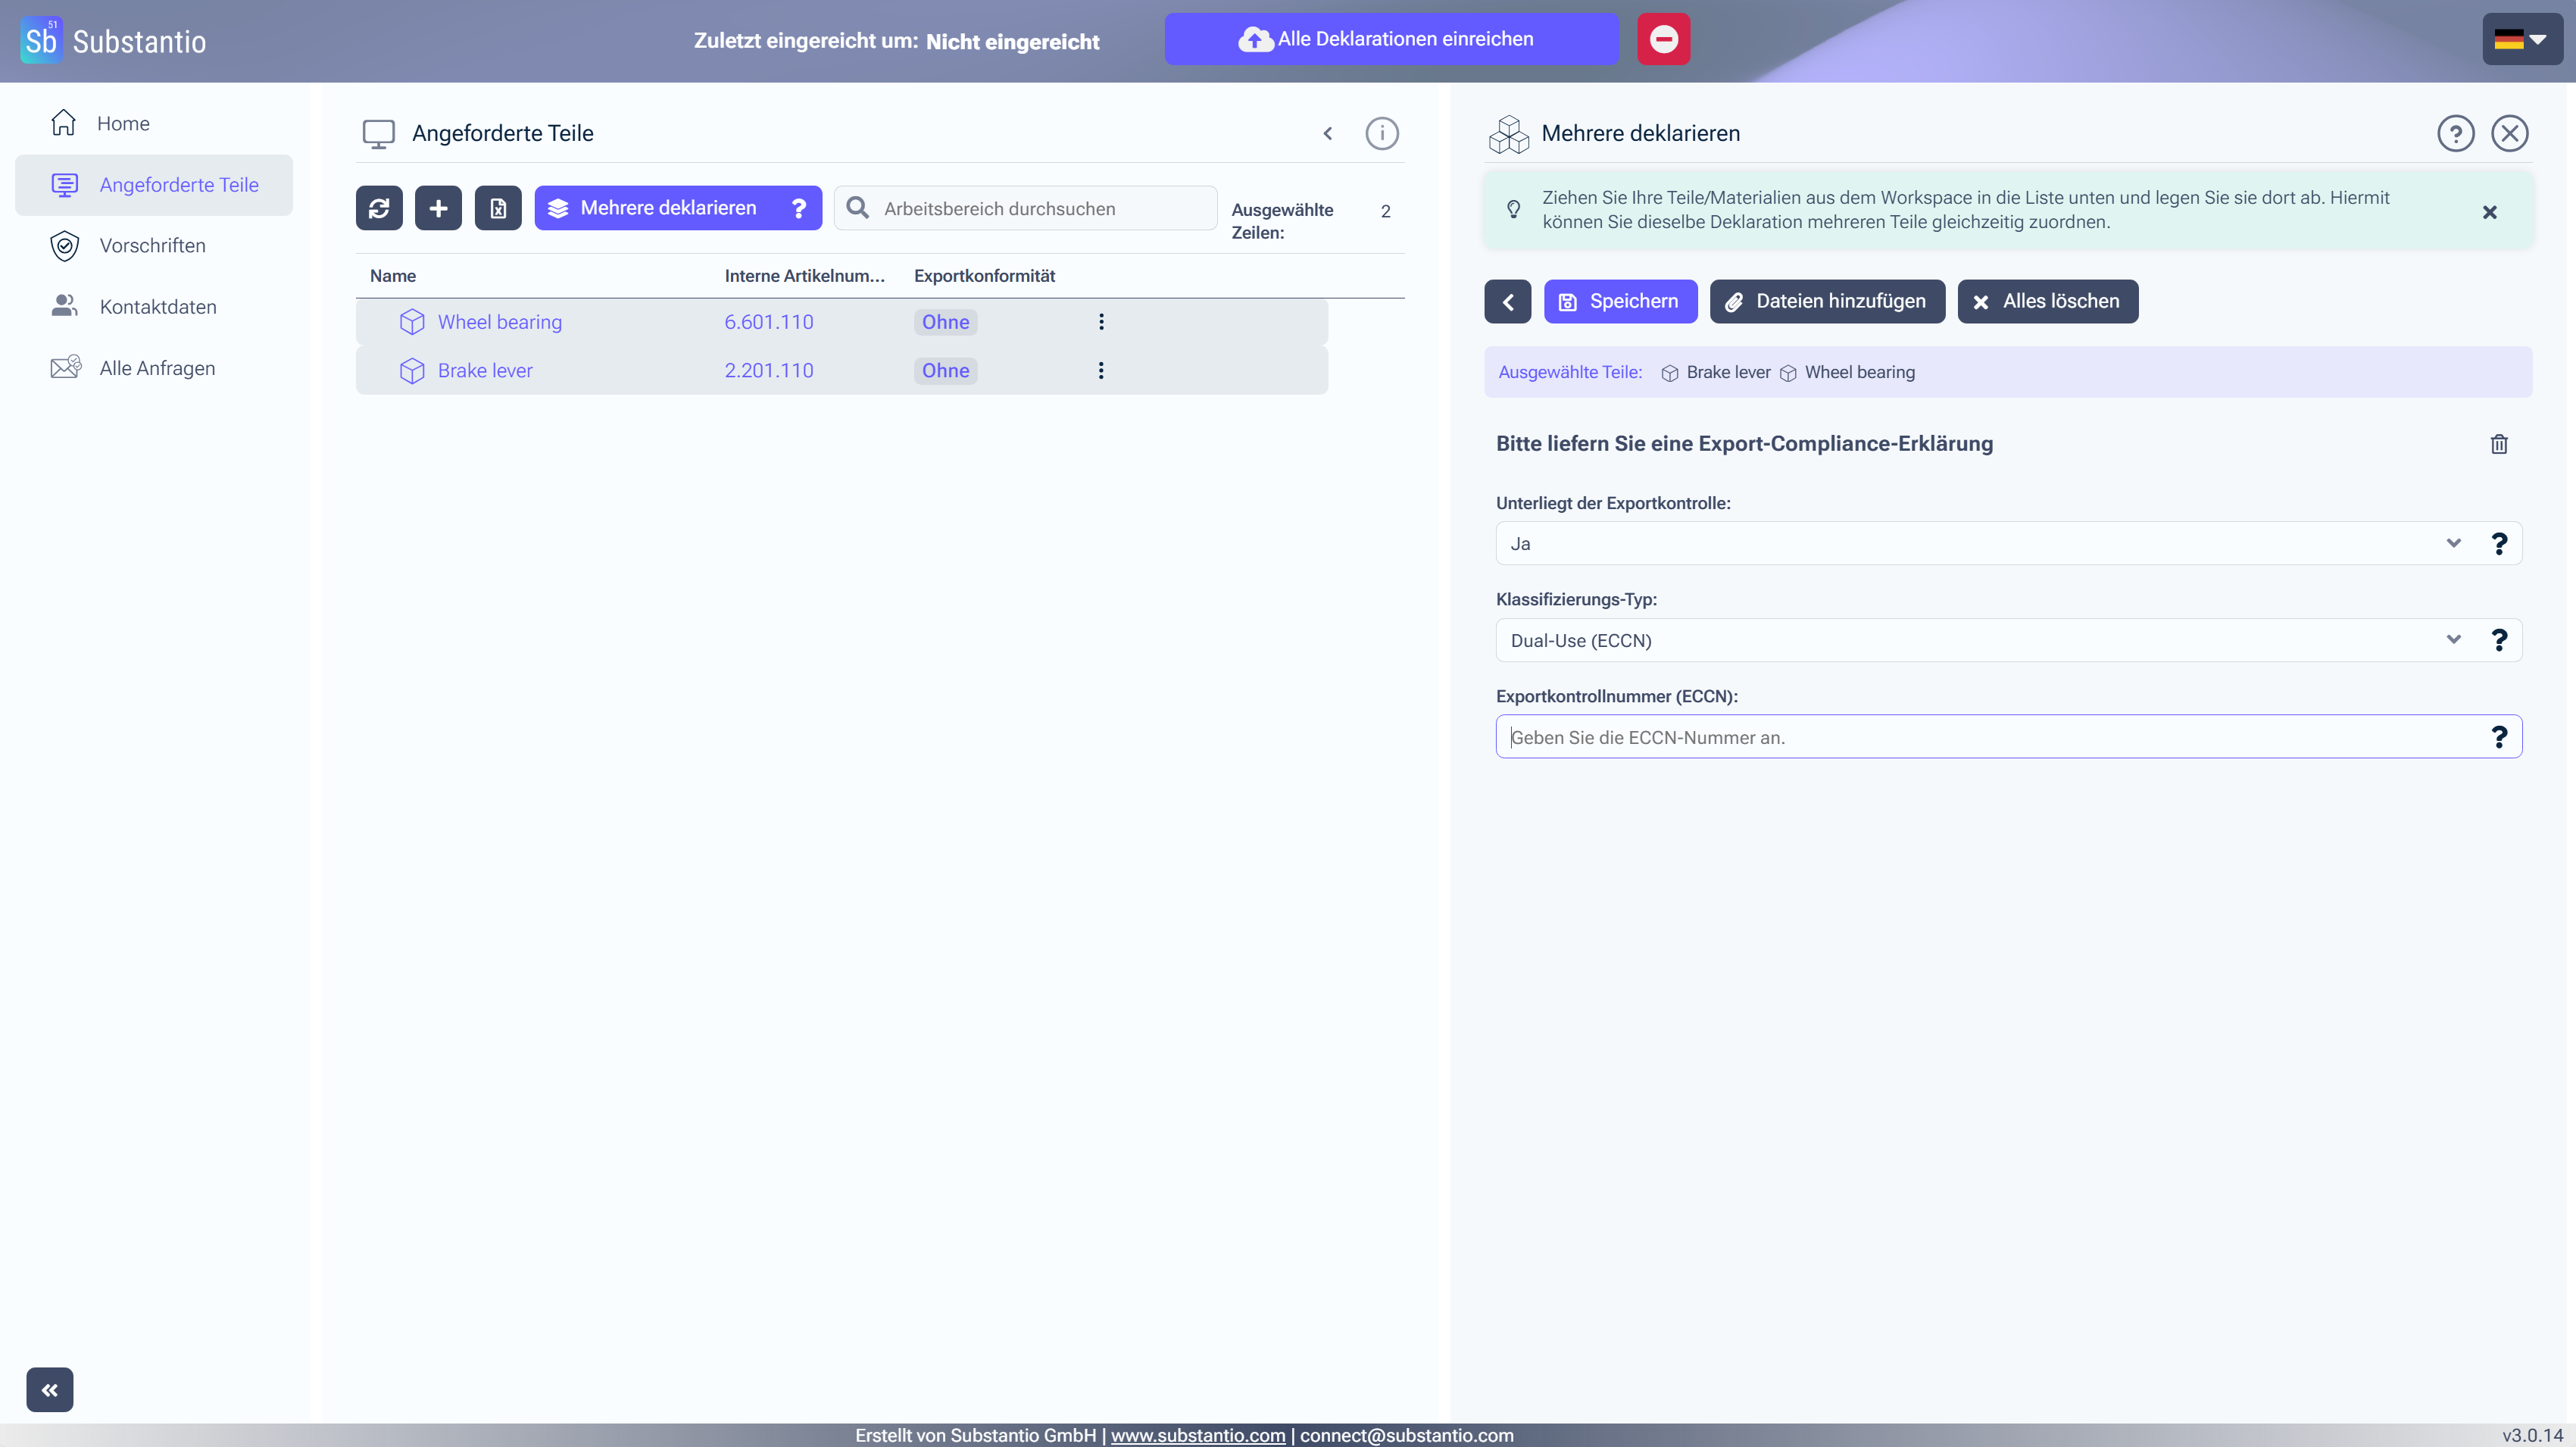2576x1447 pixels.
Task: Go to Vorschriften in sidebar
Action: [152, 246]
